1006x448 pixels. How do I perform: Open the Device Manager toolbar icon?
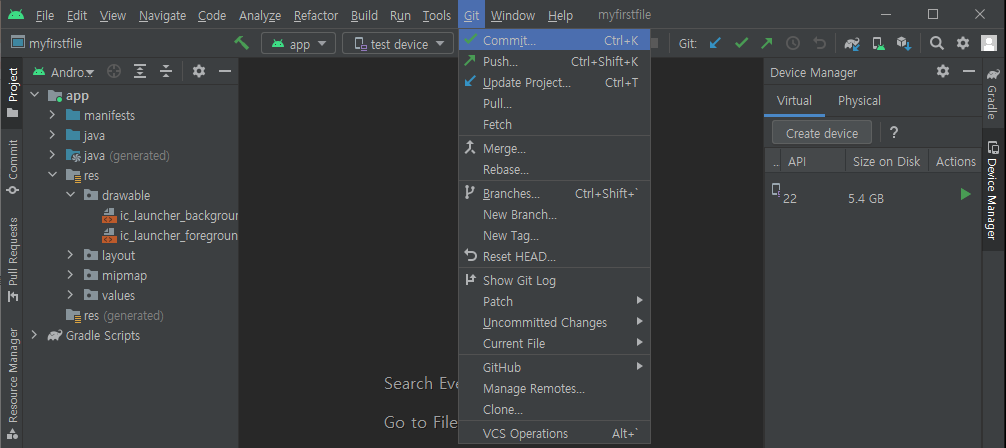click(878, 44)
